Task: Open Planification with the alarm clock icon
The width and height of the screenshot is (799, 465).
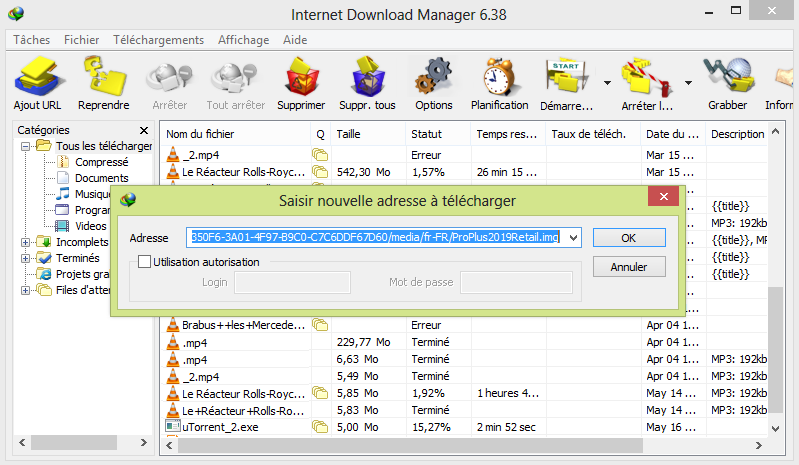Action: [499, 77]
